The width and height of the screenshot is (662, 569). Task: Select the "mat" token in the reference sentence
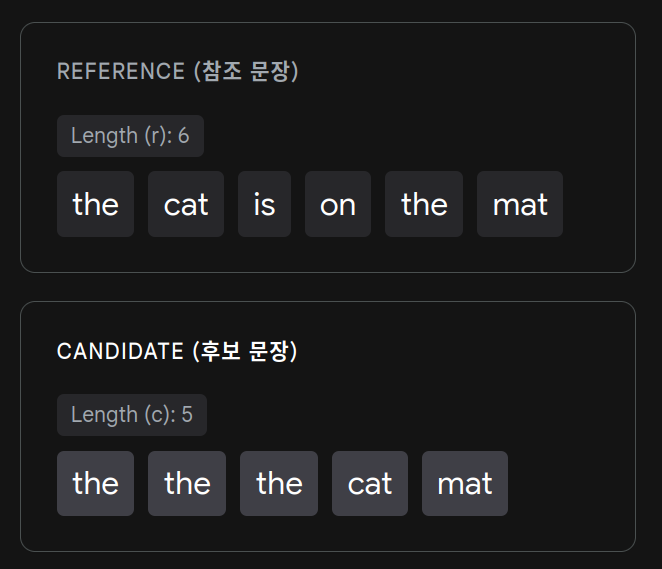(x=520, y=204)
